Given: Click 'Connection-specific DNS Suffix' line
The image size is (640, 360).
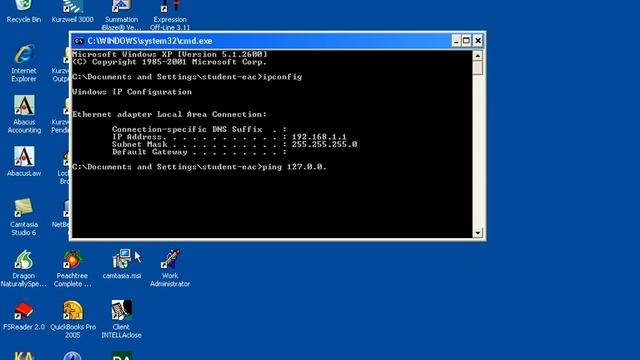Looking at the screenshot, I should coord(200,129).
